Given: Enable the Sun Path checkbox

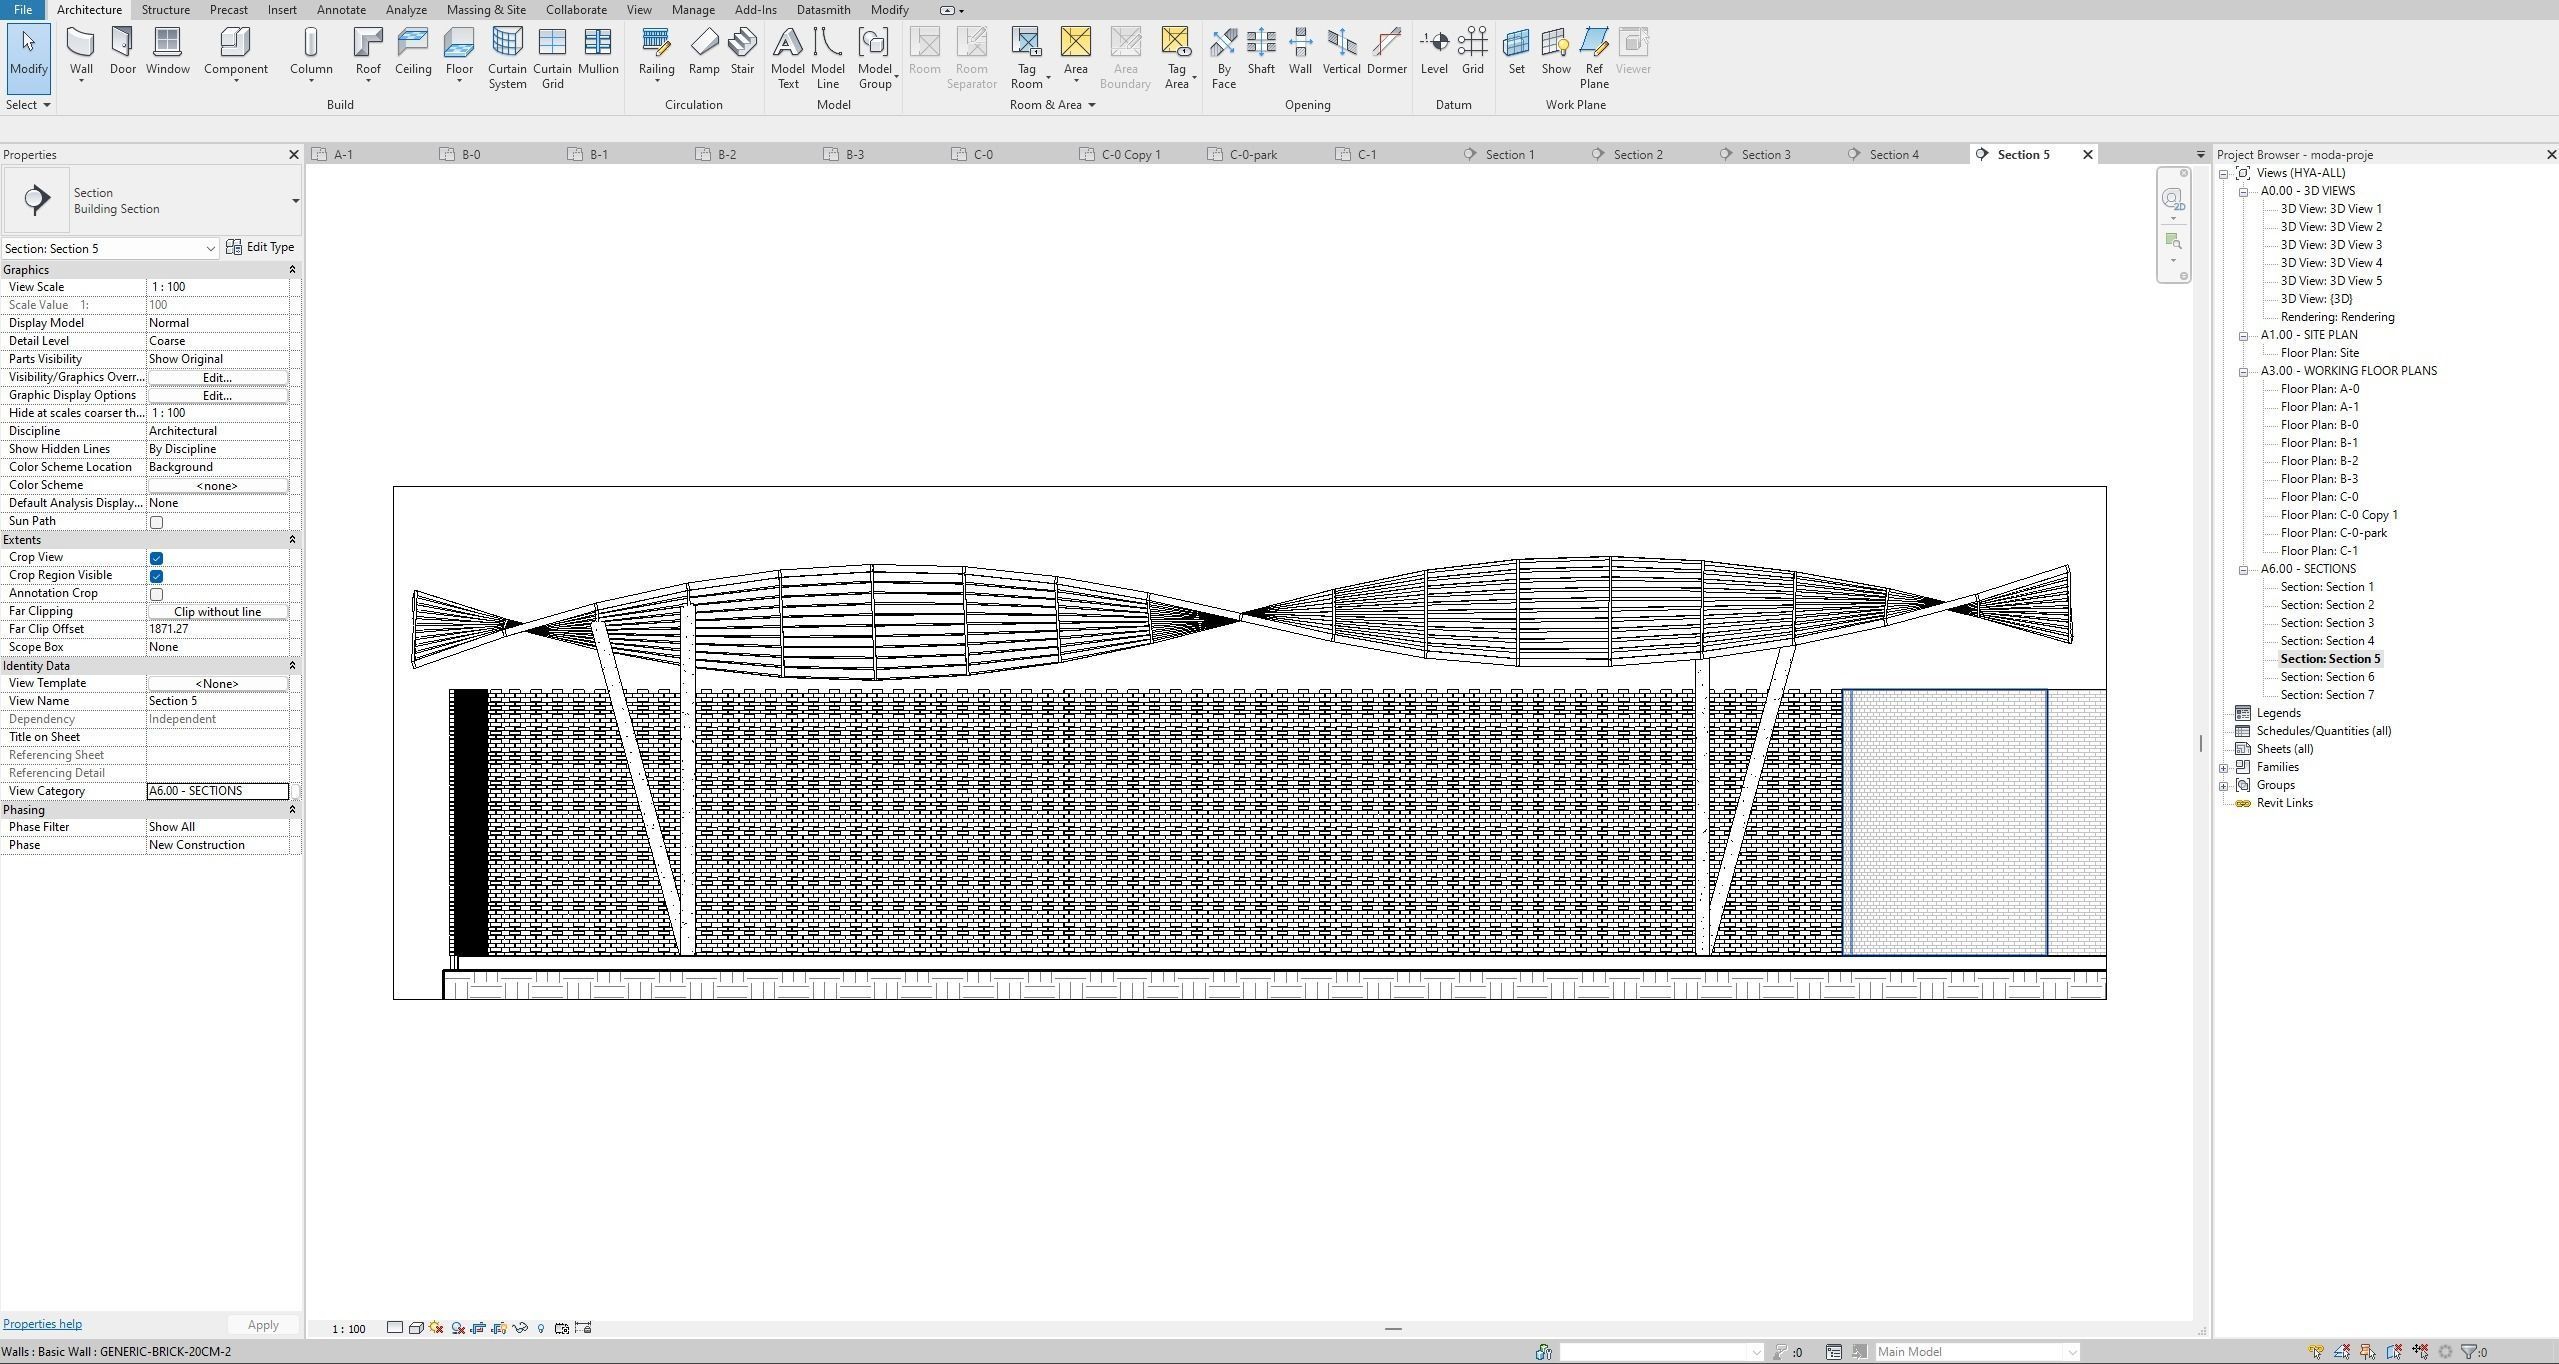Looking at the screenshot, I should [x=156, y=521].
